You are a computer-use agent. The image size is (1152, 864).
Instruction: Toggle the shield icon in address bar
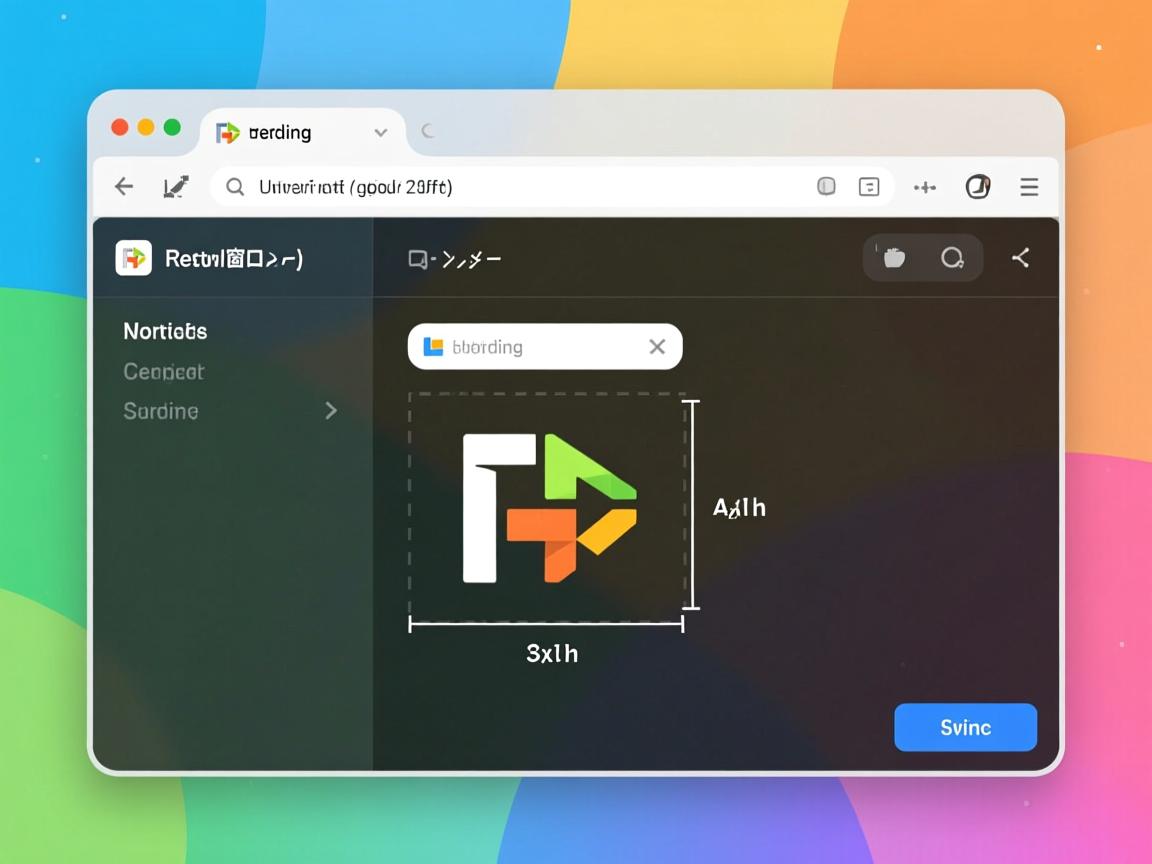click(x=826, y=187)
